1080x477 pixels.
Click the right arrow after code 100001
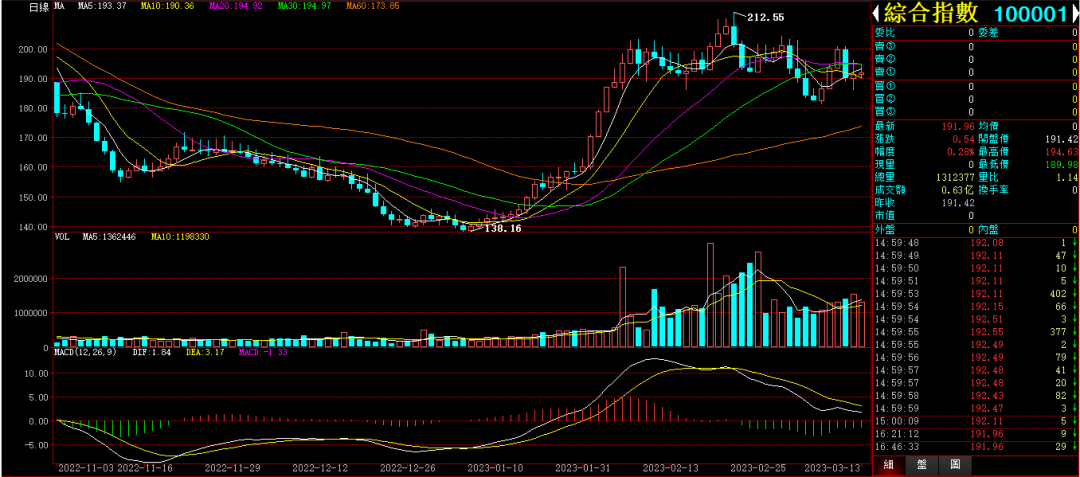(x=1071, y=14)
